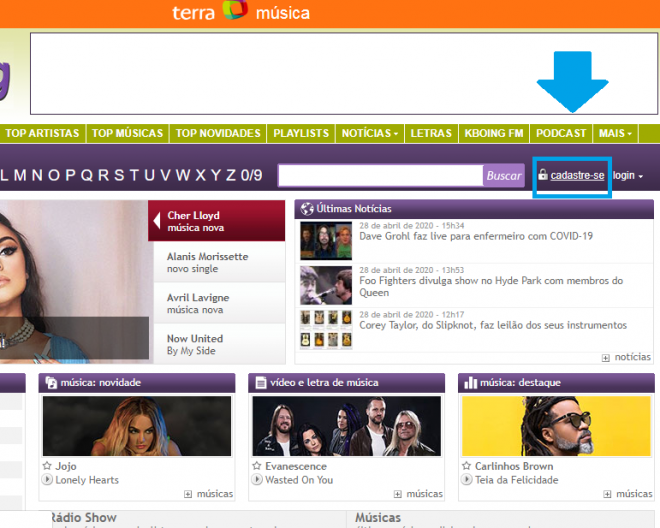
Task: Open the PLAYLISTS section
Action: [301, 133]
